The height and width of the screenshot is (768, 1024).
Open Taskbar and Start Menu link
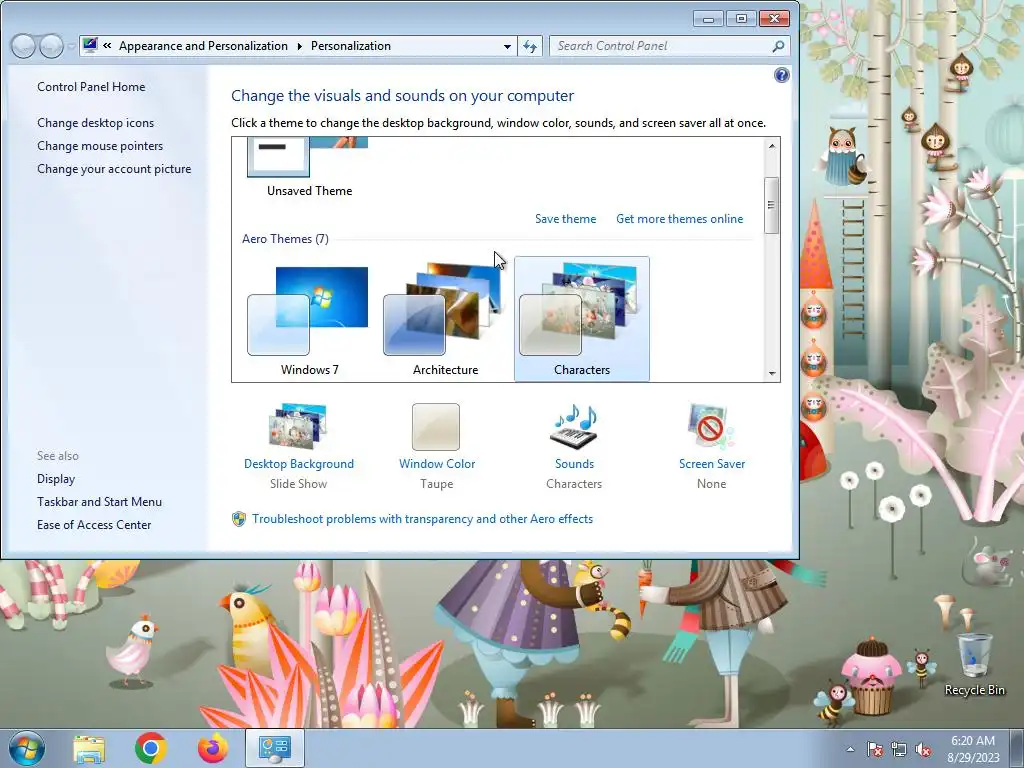click(99, 502)
